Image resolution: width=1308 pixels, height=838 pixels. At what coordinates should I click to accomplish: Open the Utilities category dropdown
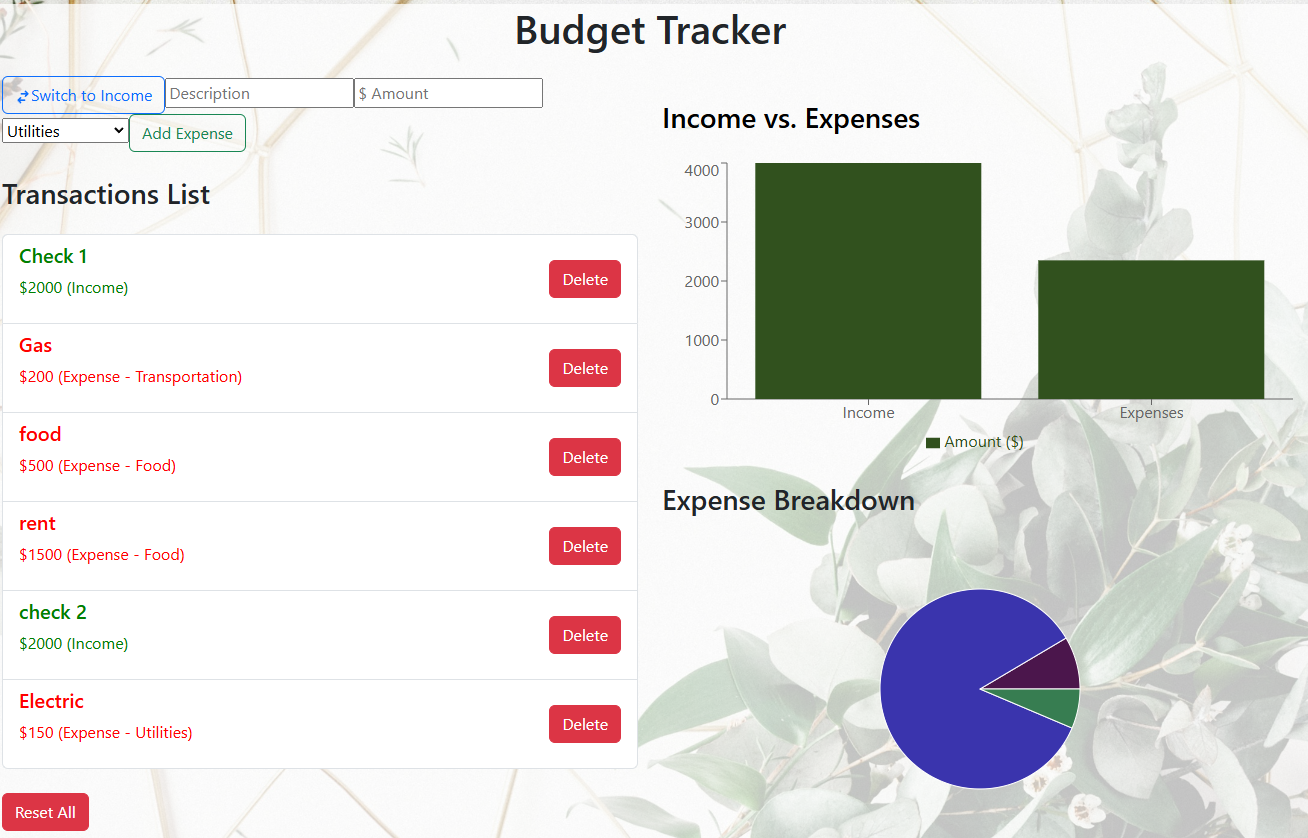65,131
